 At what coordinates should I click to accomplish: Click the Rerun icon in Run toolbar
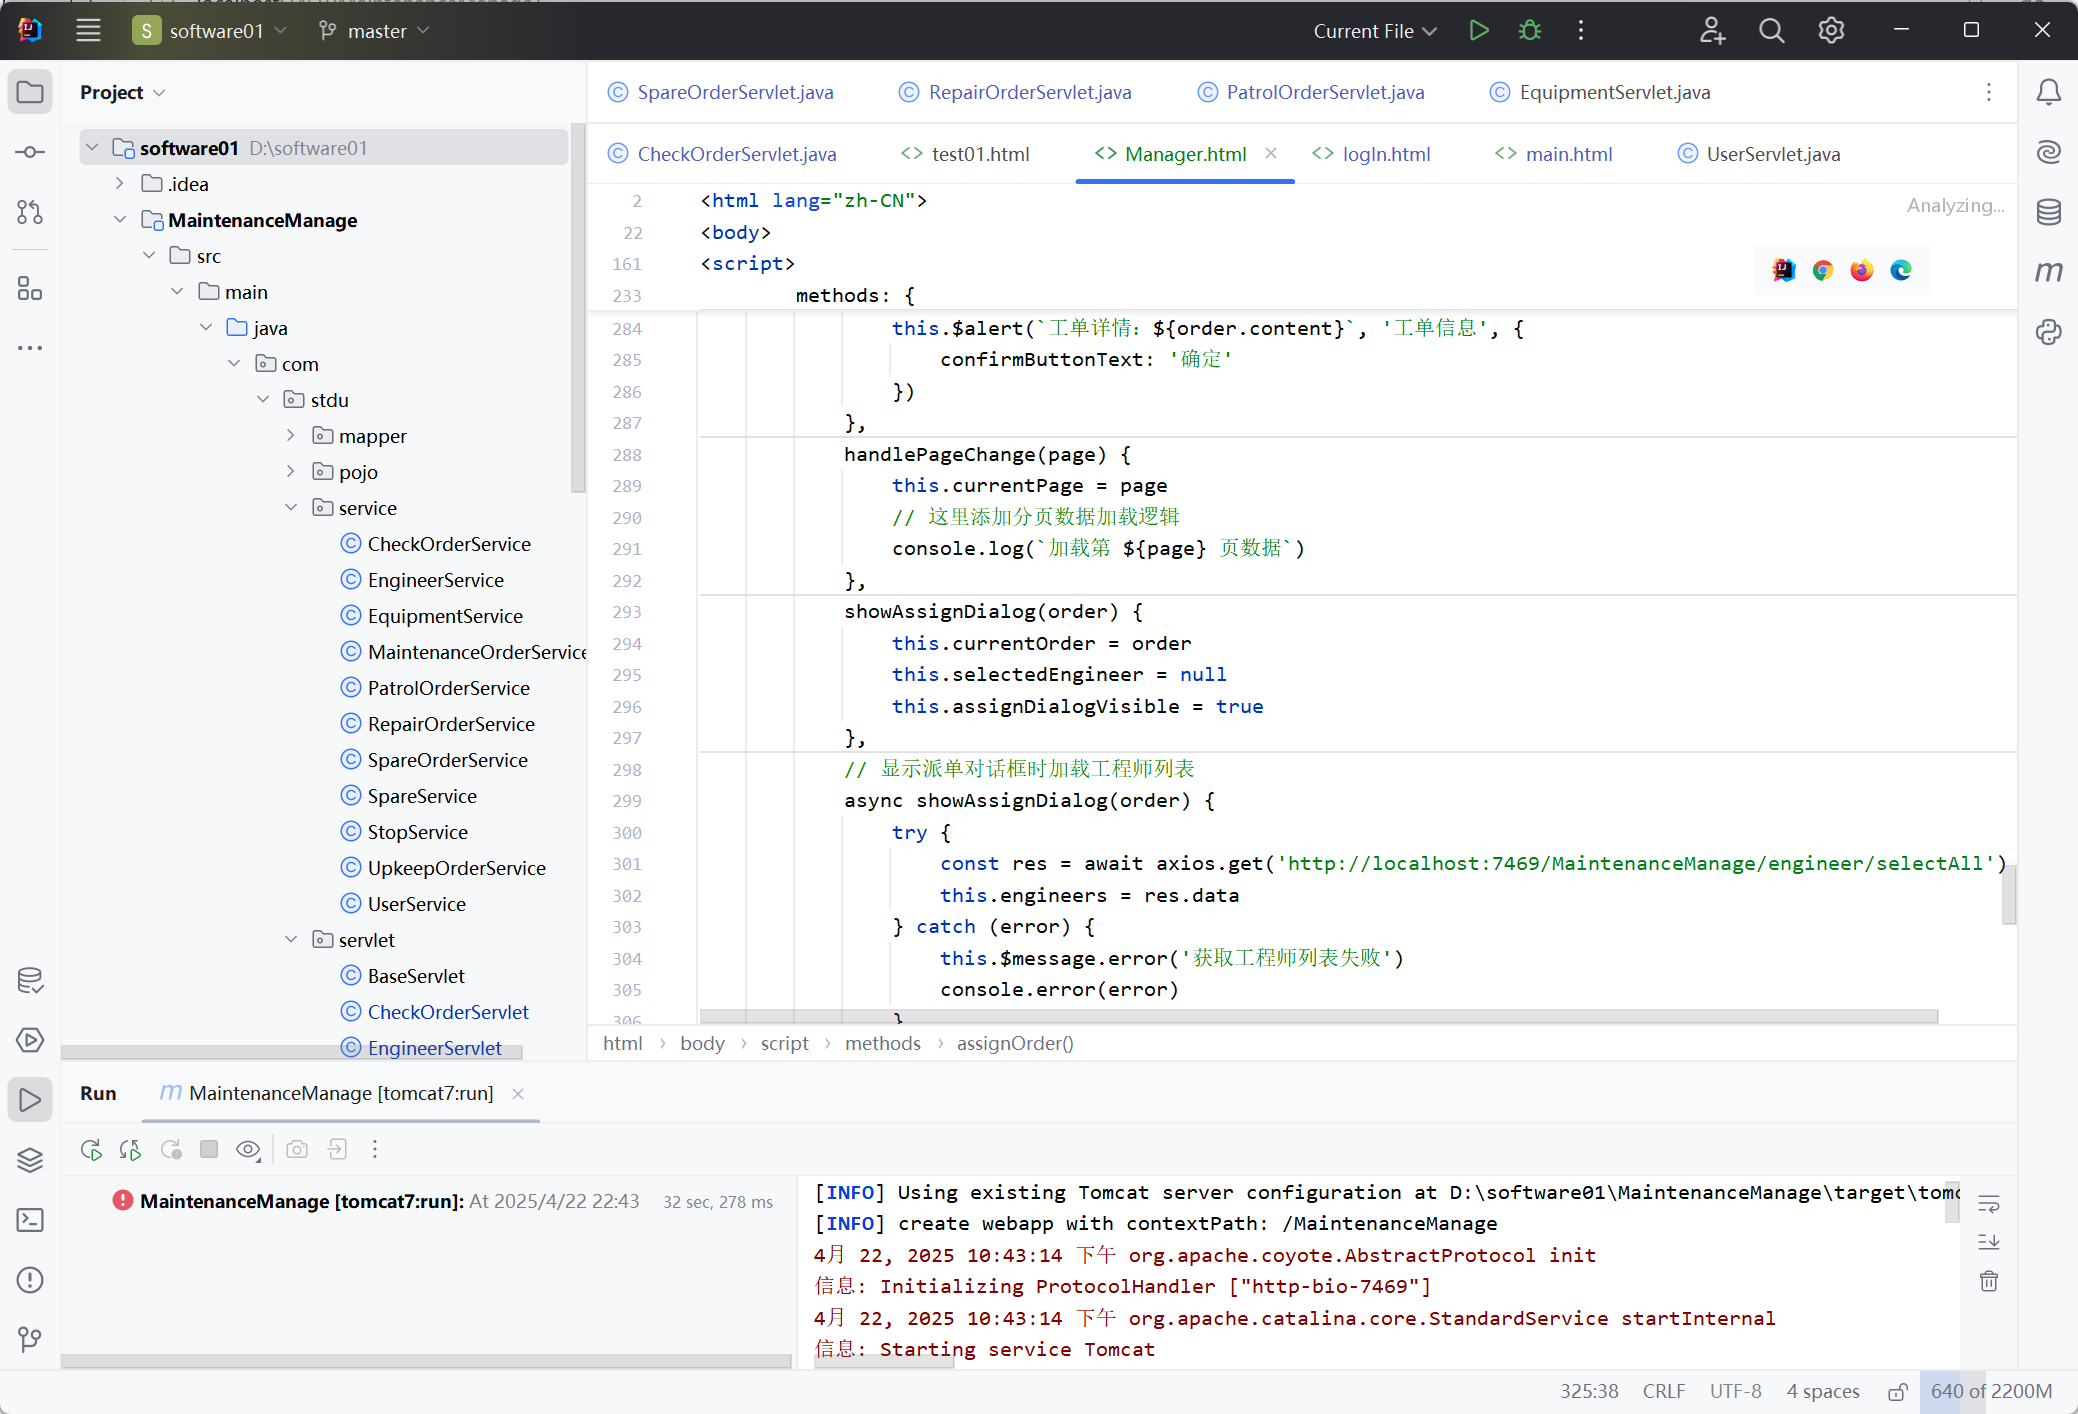tap(91, 1150)
